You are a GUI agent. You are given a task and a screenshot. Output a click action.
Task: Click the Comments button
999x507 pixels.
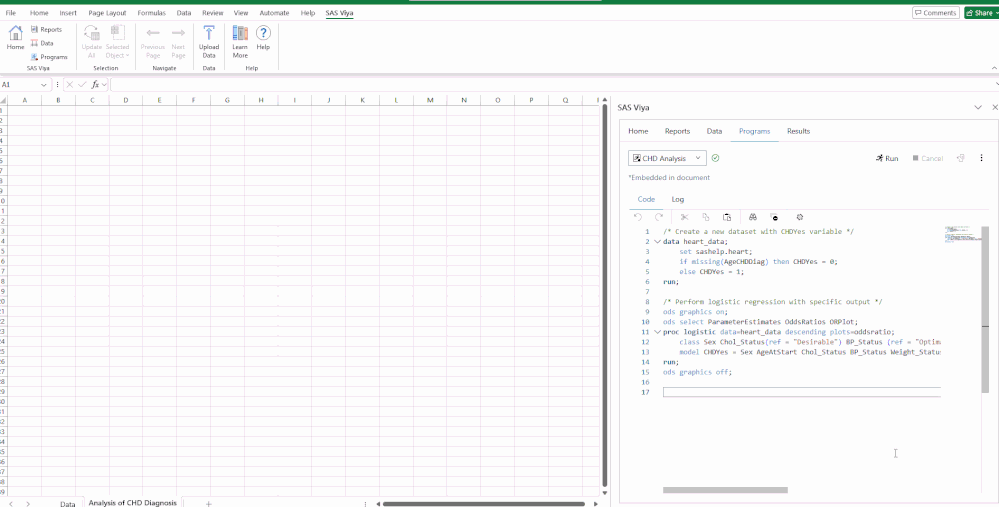(x=935, y=13)
